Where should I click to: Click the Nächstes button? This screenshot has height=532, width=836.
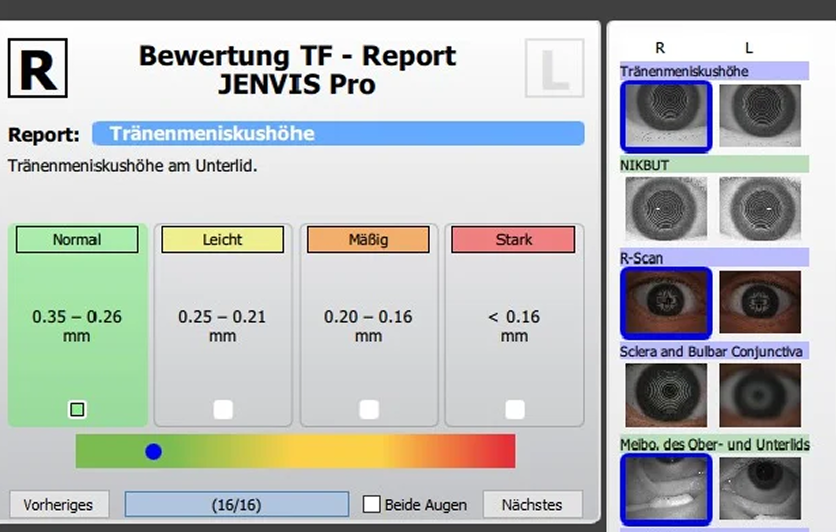click(x=532, y=504)
